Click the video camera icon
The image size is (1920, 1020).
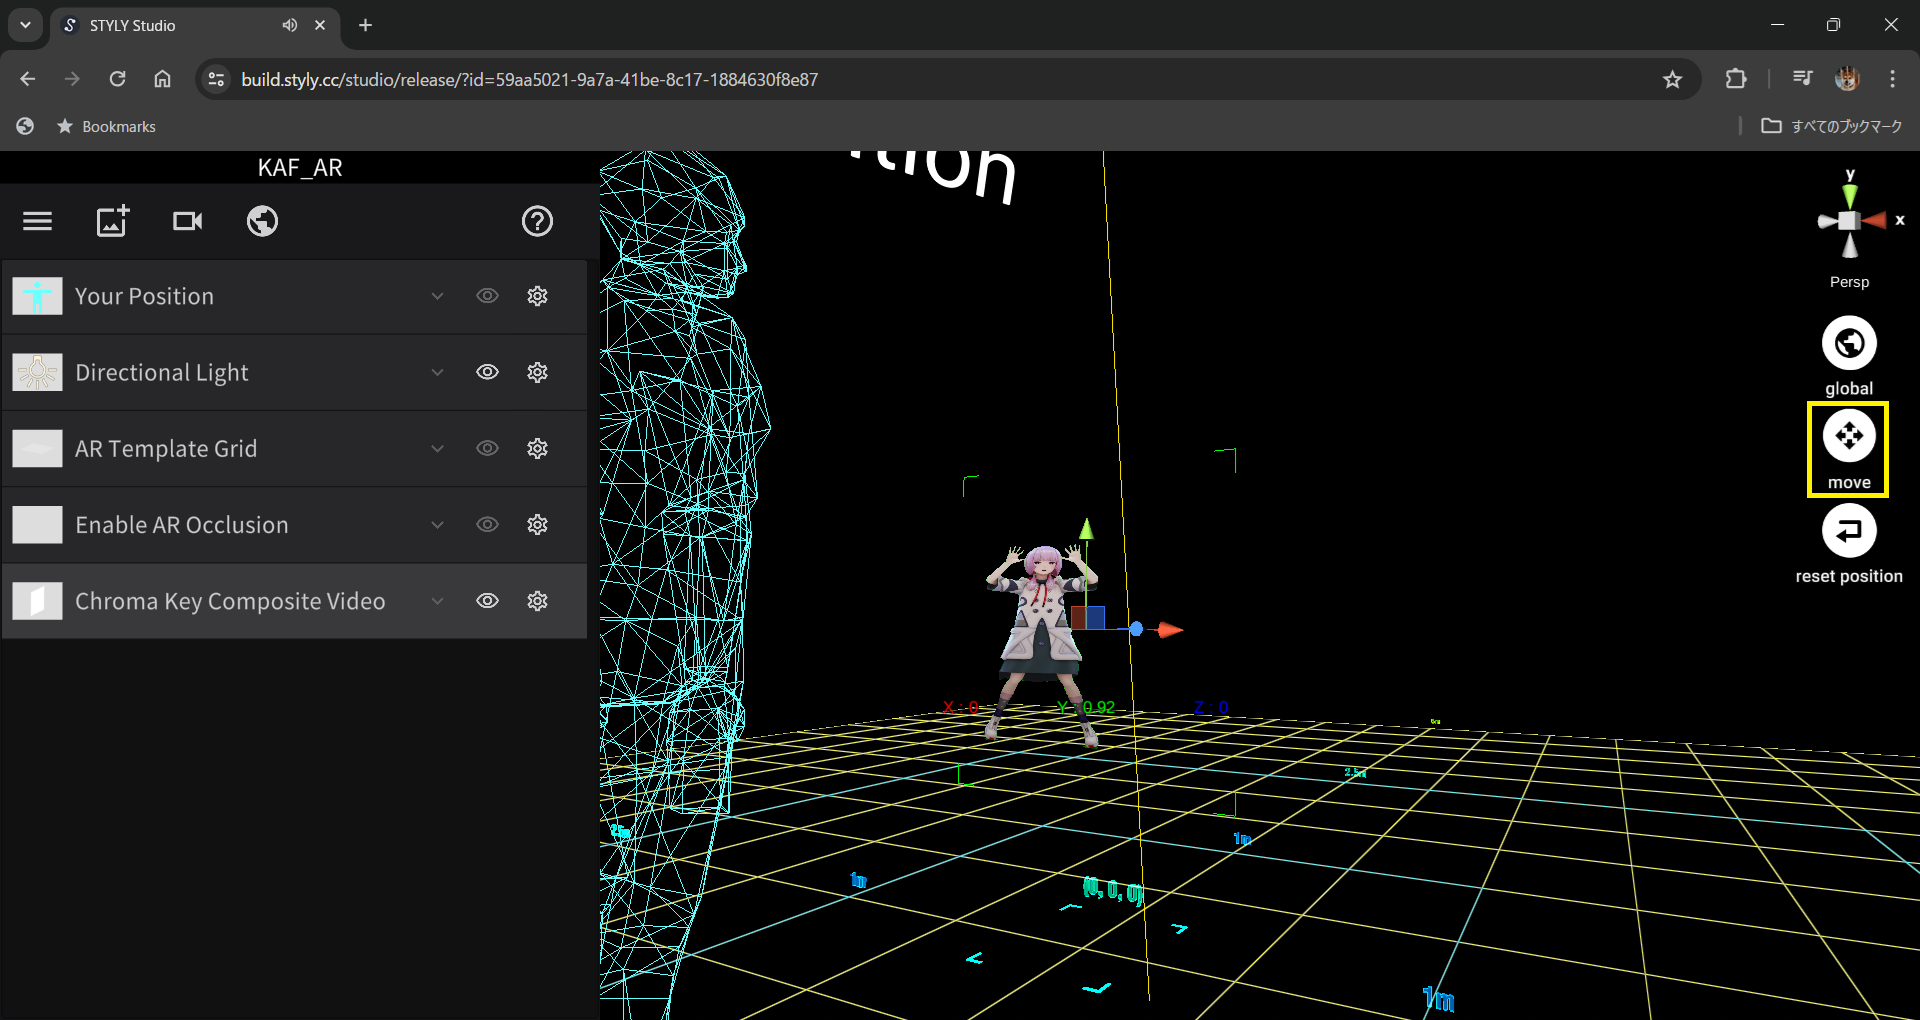187,221
